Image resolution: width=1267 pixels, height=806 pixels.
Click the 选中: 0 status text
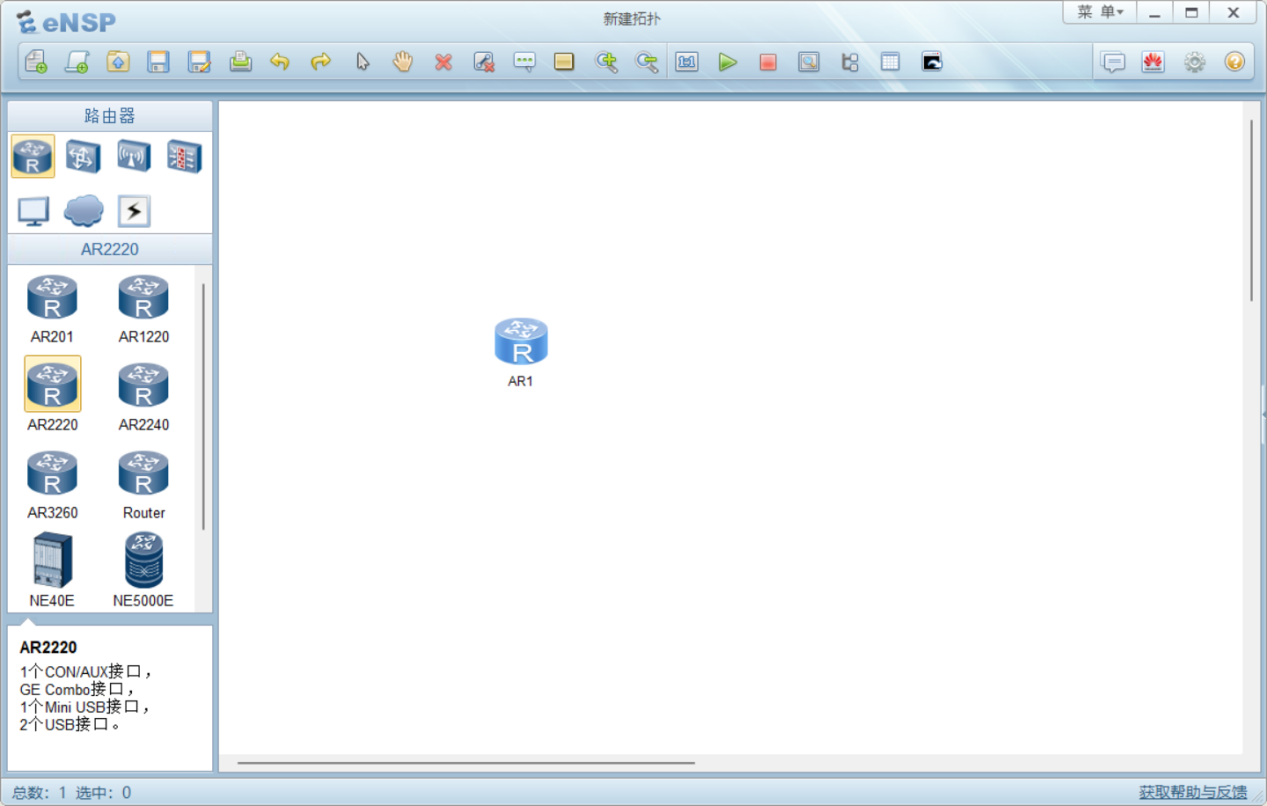(x=103, y=793)
